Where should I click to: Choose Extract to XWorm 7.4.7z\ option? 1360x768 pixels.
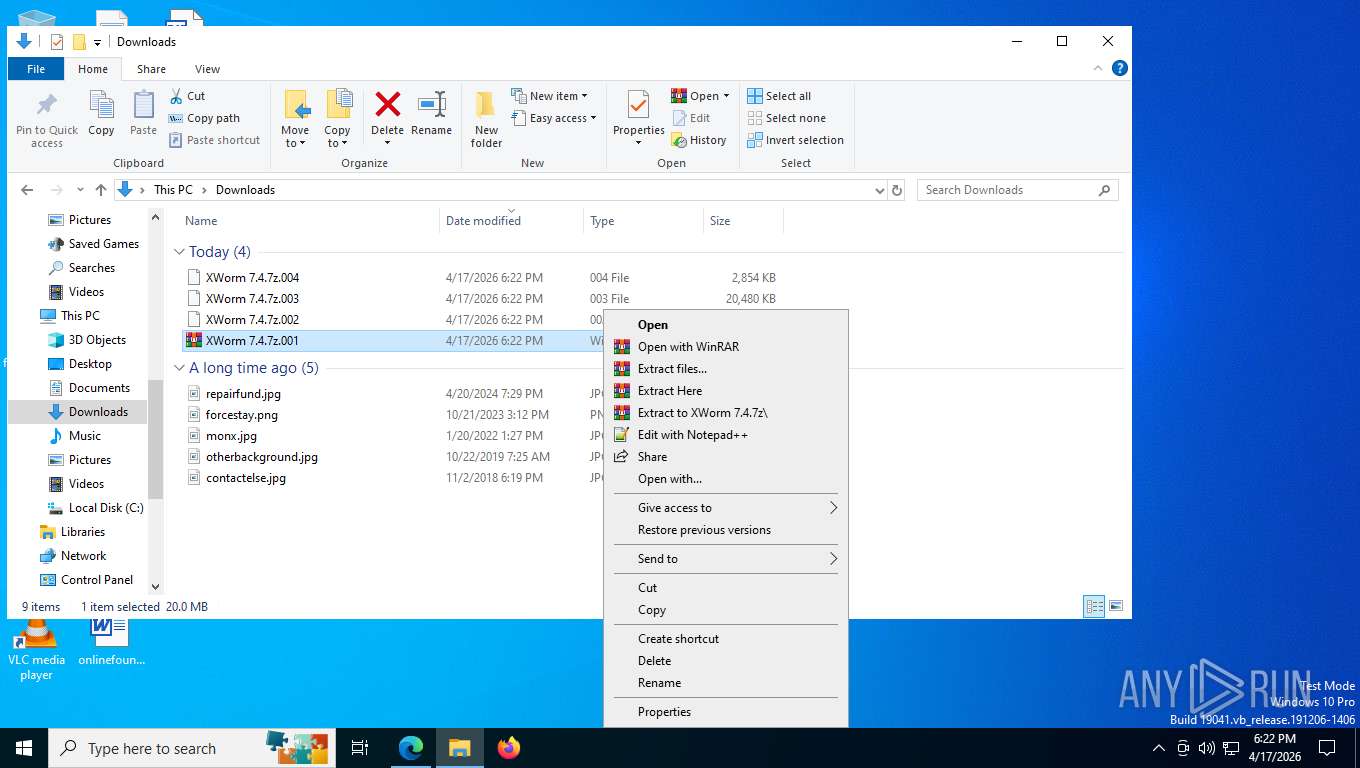pyautogui.click(x=725, y=413)
